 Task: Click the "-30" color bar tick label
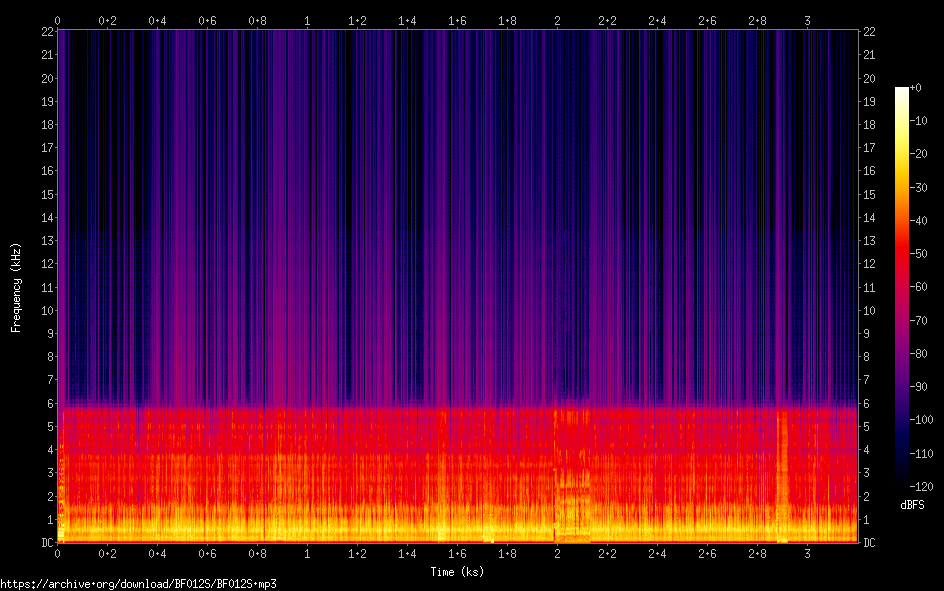[x=918, y=188]
